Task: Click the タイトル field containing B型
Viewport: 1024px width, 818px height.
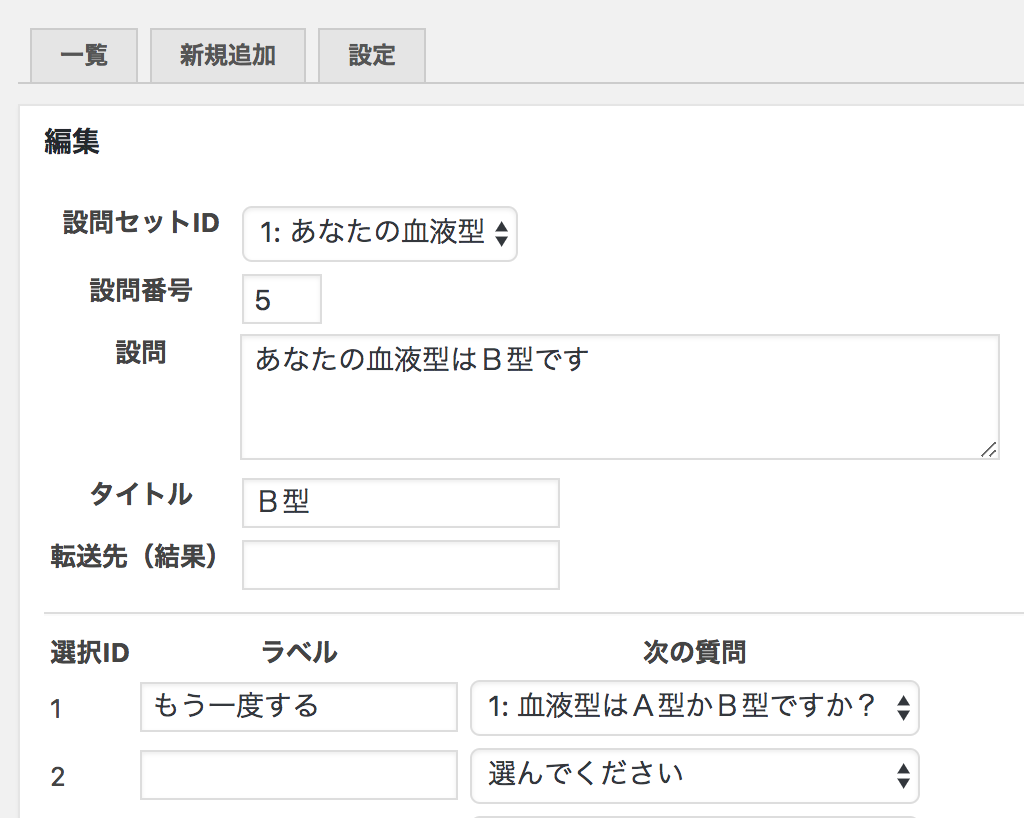Action: click(400, 503)
